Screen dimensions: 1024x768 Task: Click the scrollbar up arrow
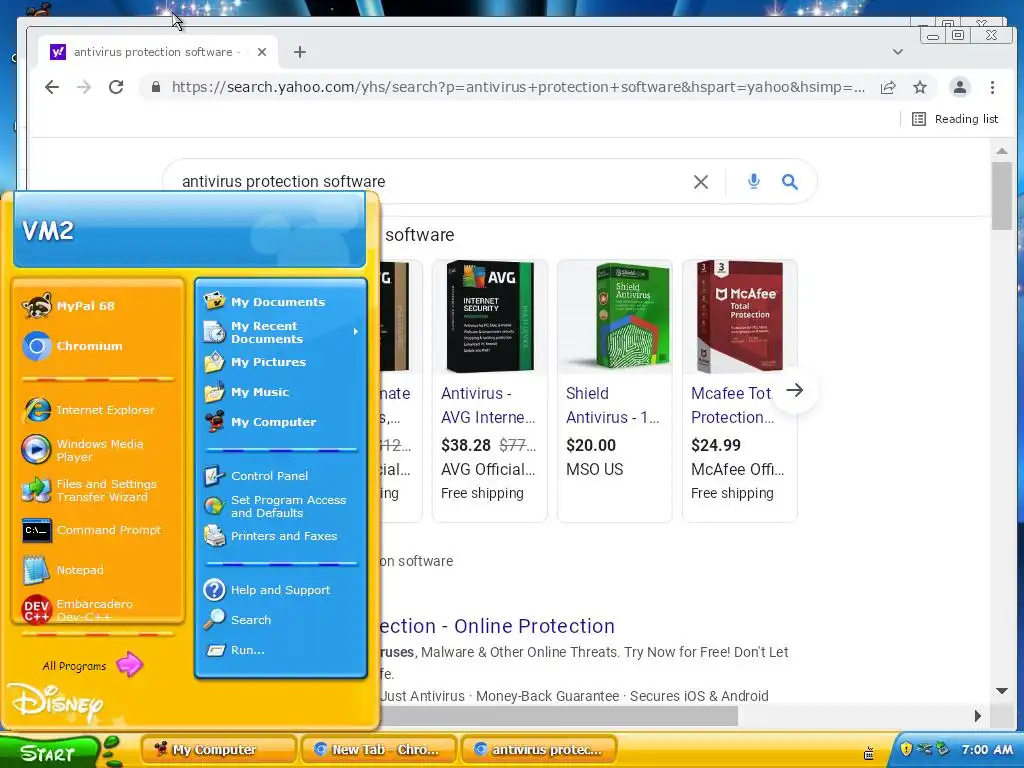point(1002,151)
